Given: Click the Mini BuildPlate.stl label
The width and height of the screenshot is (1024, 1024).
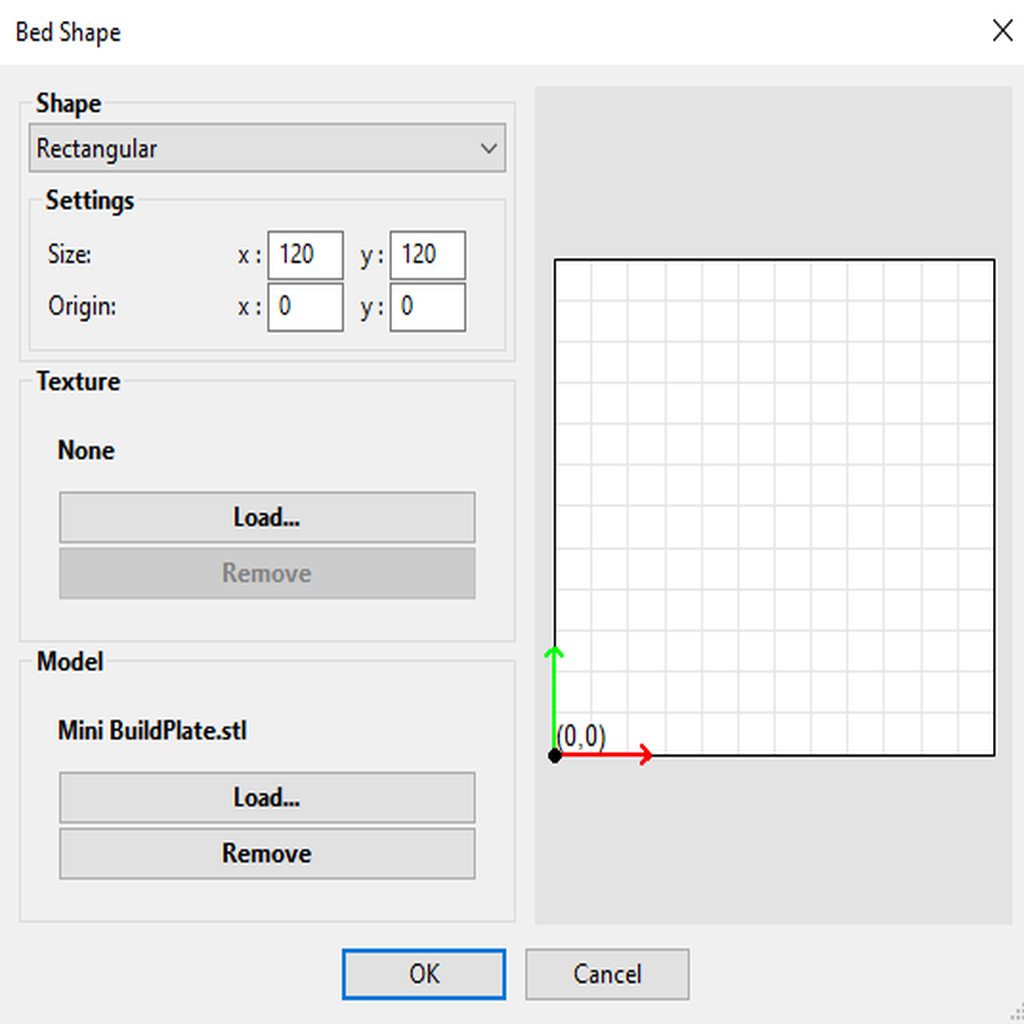Looking at the screenshot, I should pyautogui.click(x=151, y=730).
